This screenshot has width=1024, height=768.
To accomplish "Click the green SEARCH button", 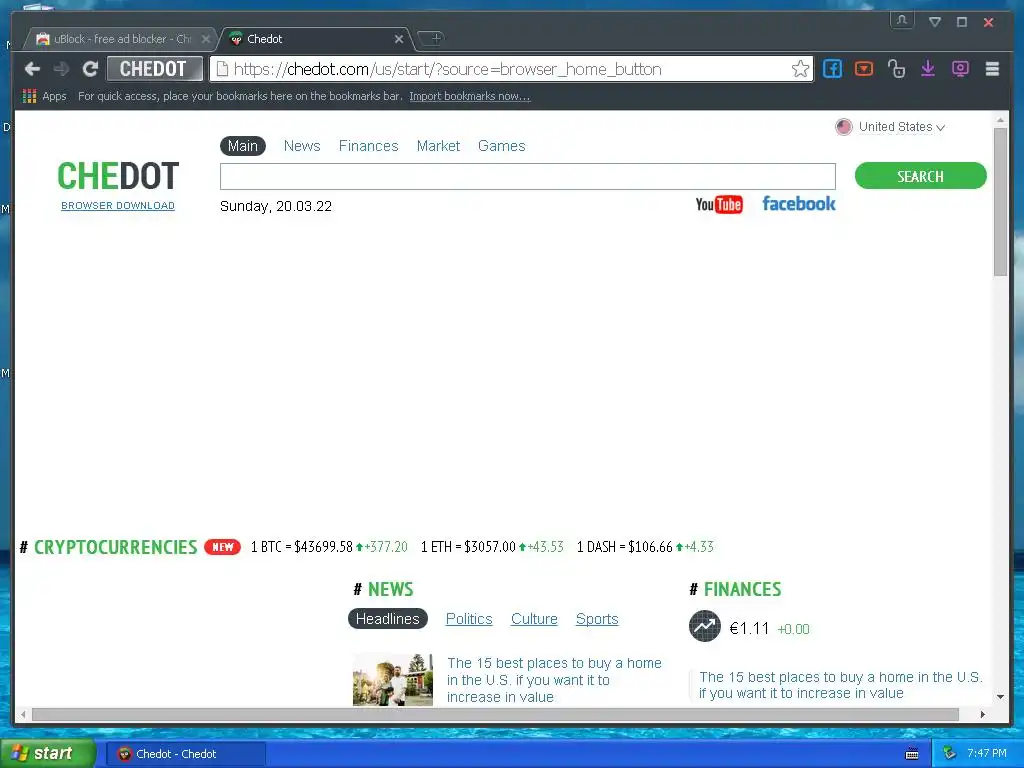I will point(920,176).
